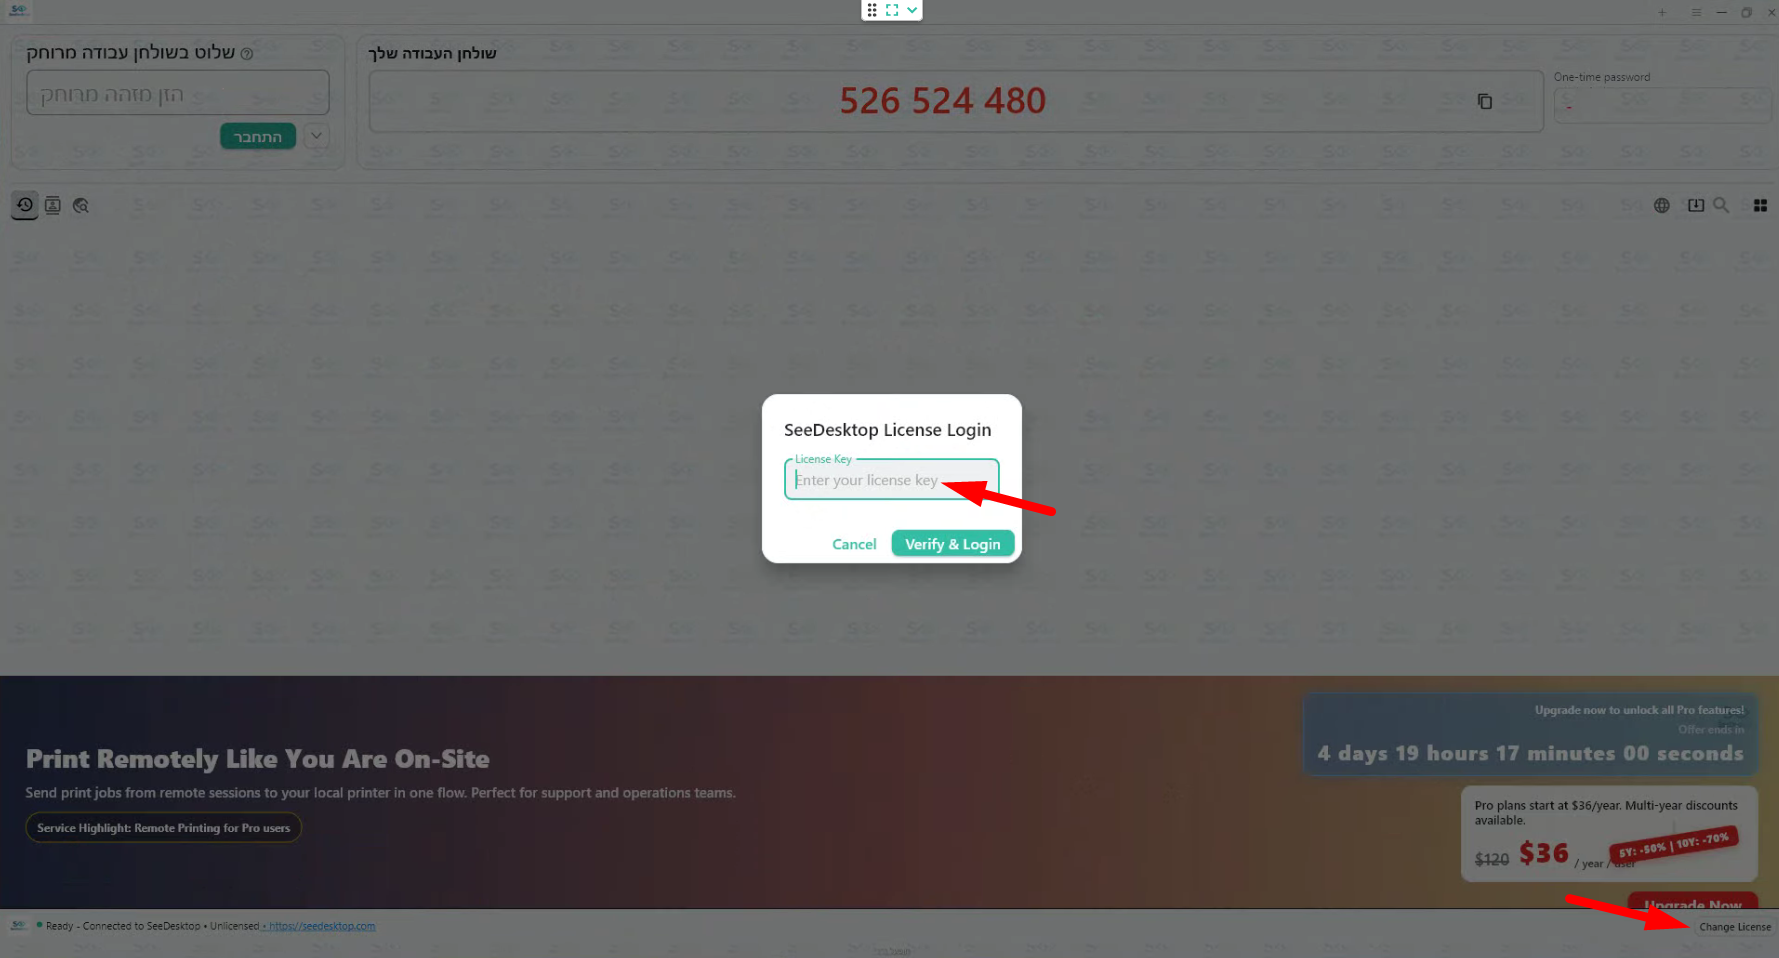Click the help icon beside remote desktop title
This screenshot has width=1779, height=958.
(x=247, y=53)
